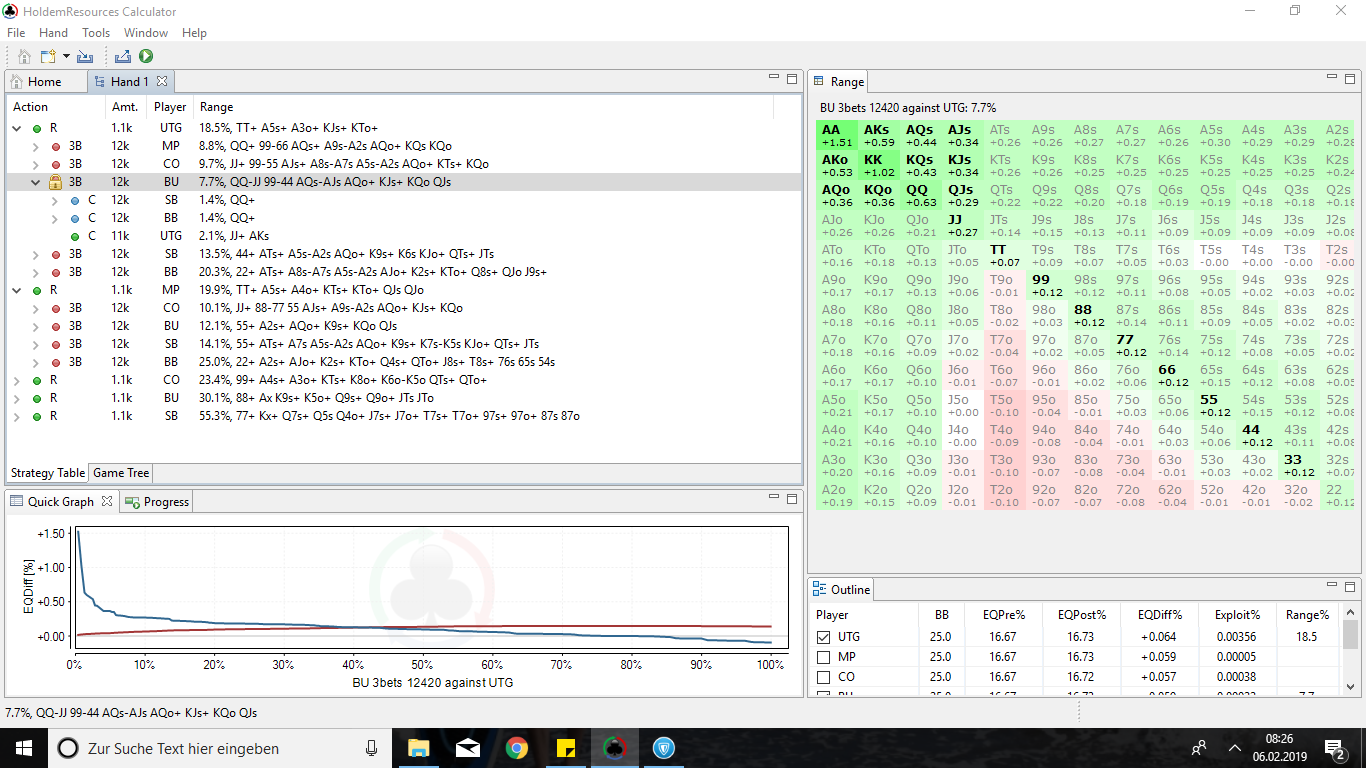Image resolution: width=1366 pixels, height=768 pixels.
Task: Close the Hand 1 tab
Action: 162,81
